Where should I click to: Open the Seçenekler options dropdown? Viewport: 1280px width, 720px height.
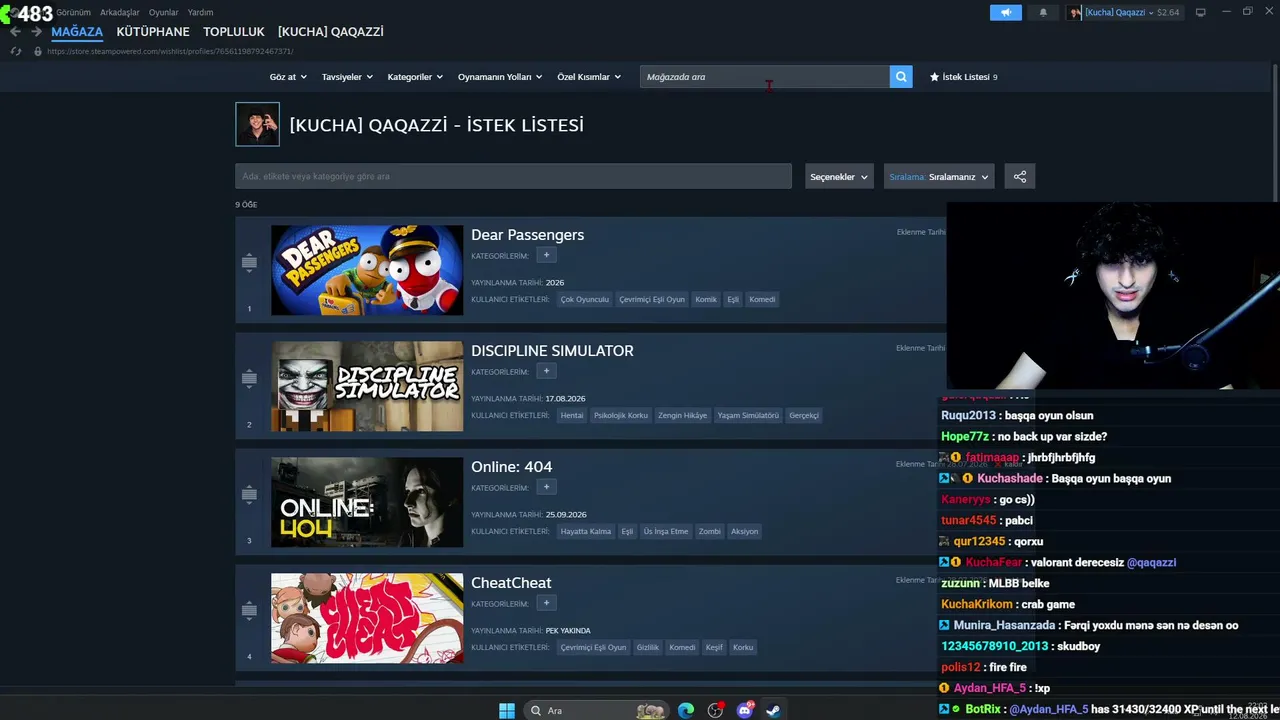[x=839, y=177]
